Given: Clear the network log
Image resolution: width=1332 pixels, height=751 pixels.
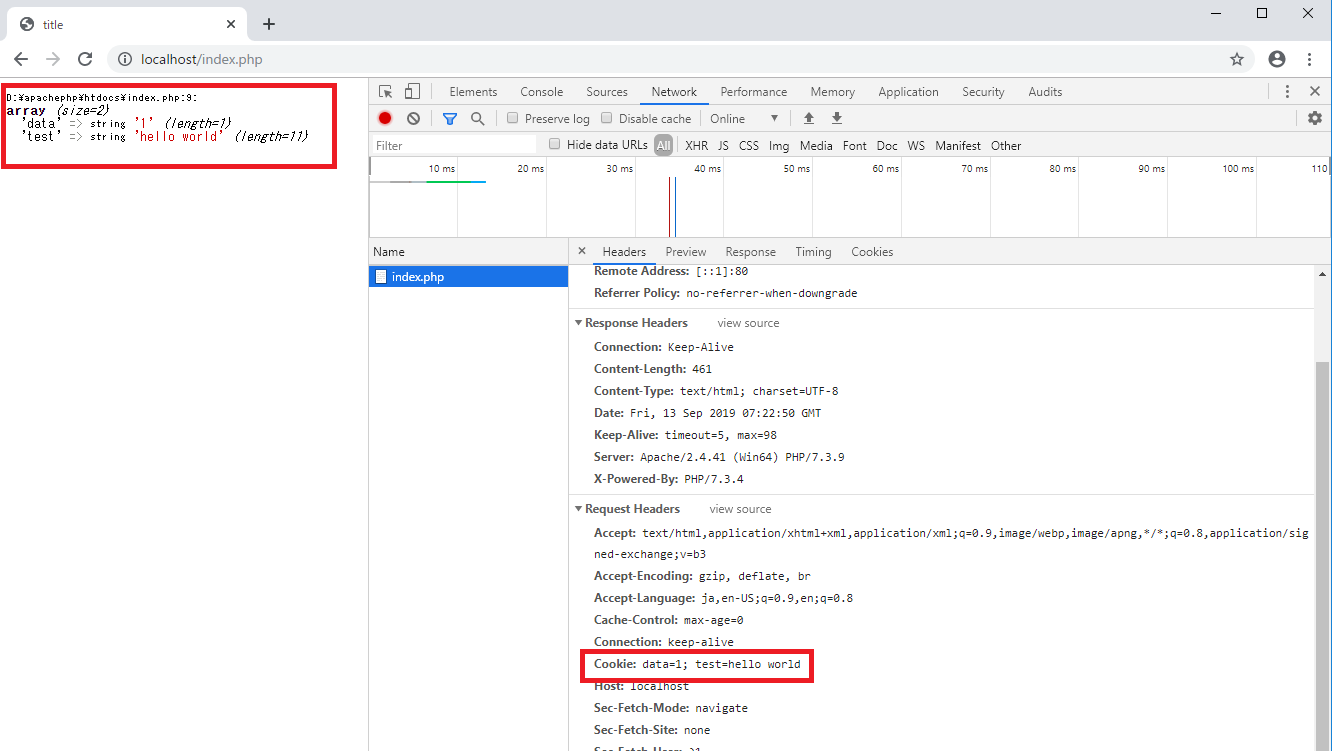Looking at the screenshot, I should click(413, 118).
